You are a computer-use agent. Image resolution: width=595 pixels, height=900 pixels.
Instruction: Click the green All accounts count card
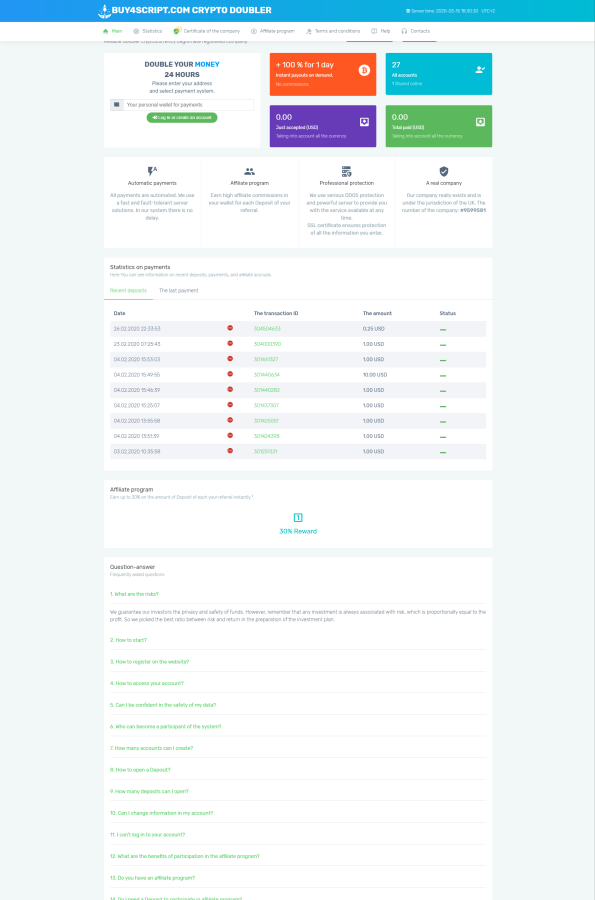[x=439, y=74]
